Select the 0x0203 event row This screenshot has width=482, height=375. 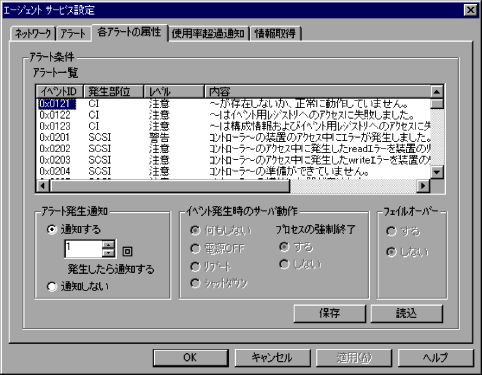(x=233, y=160)
